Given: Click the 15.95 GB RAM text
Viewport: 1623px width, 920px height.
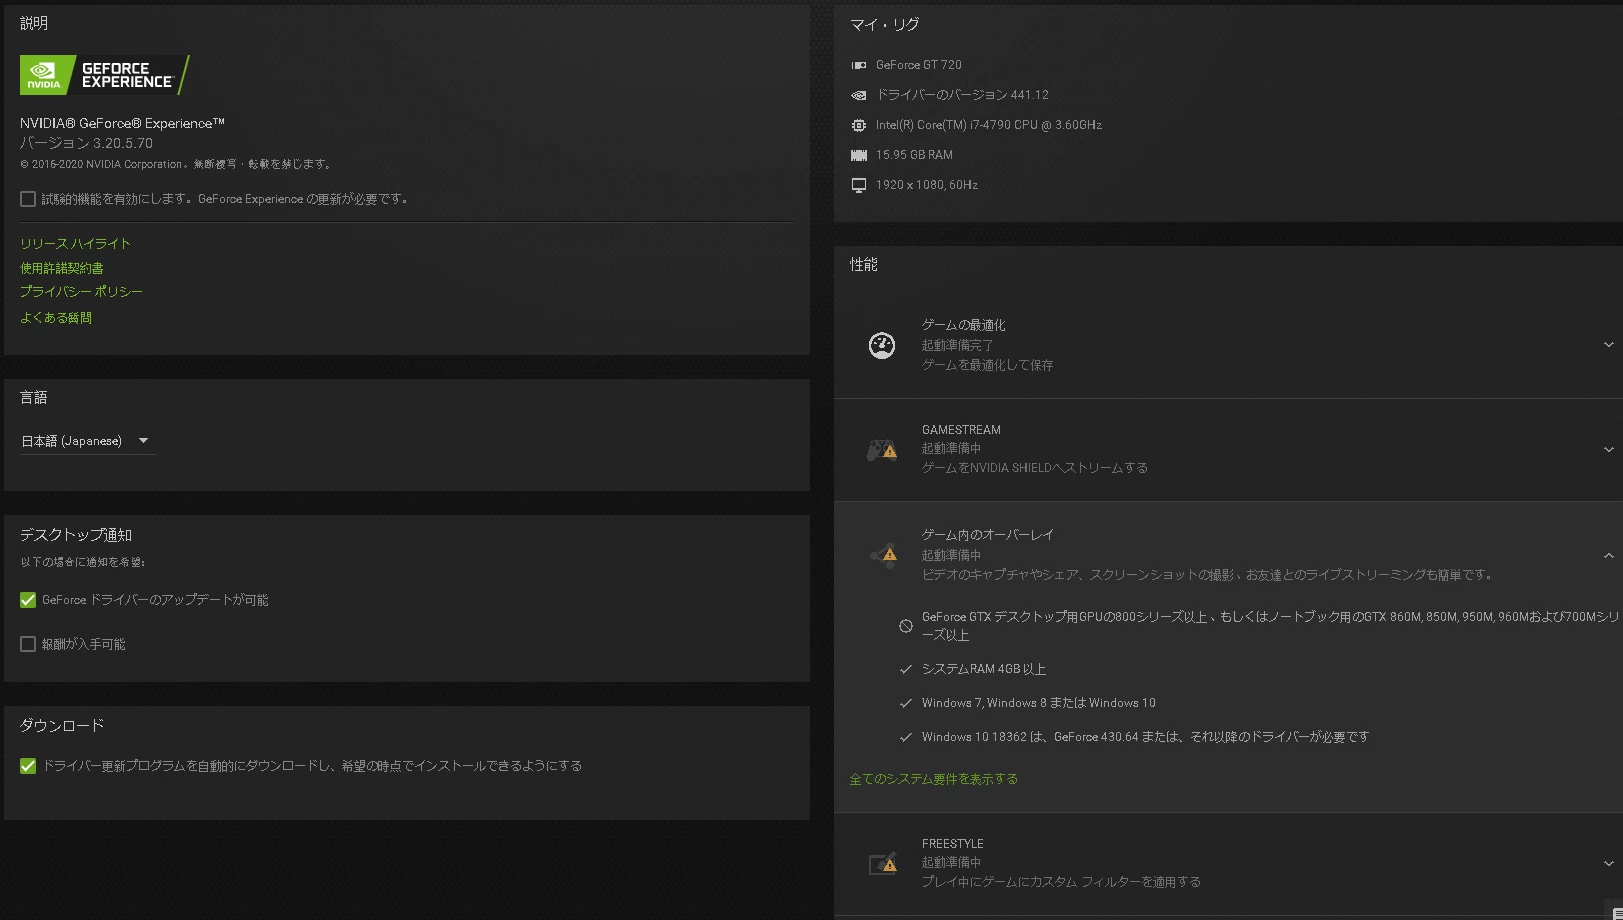Looking at the screenshot, I should 914,155.
